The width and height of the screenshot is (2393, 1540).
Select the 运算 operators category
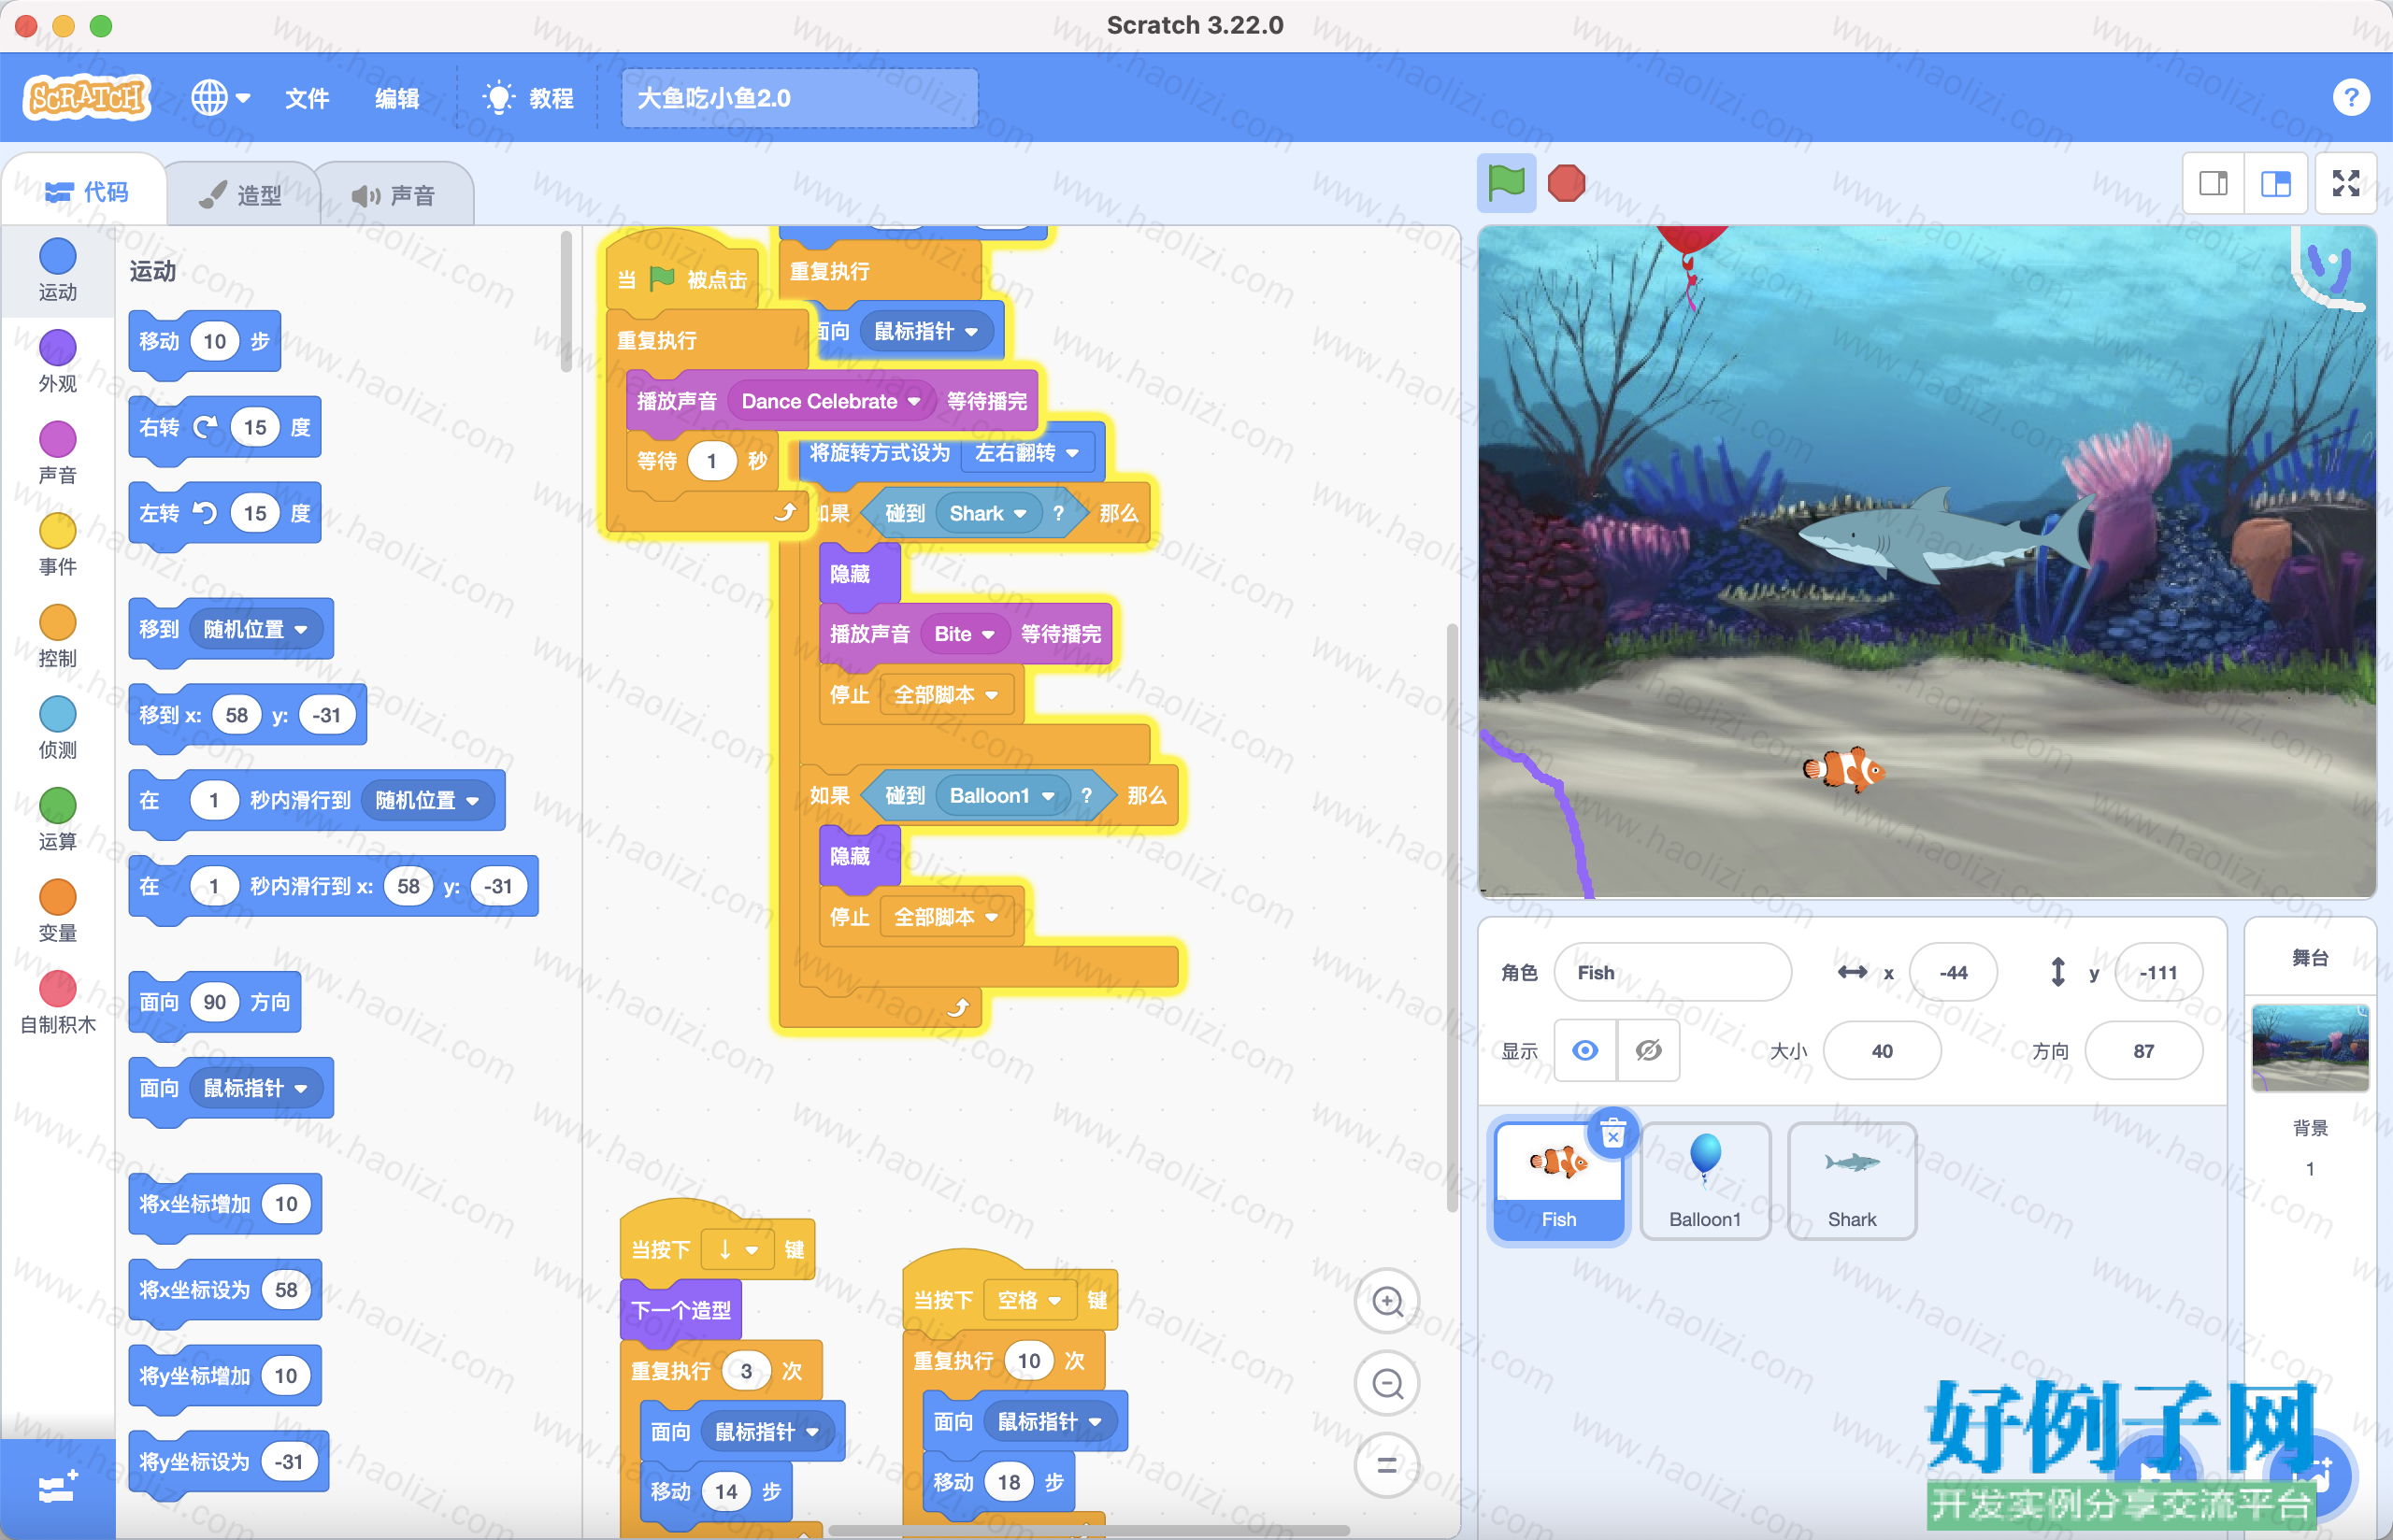[57, 820]
